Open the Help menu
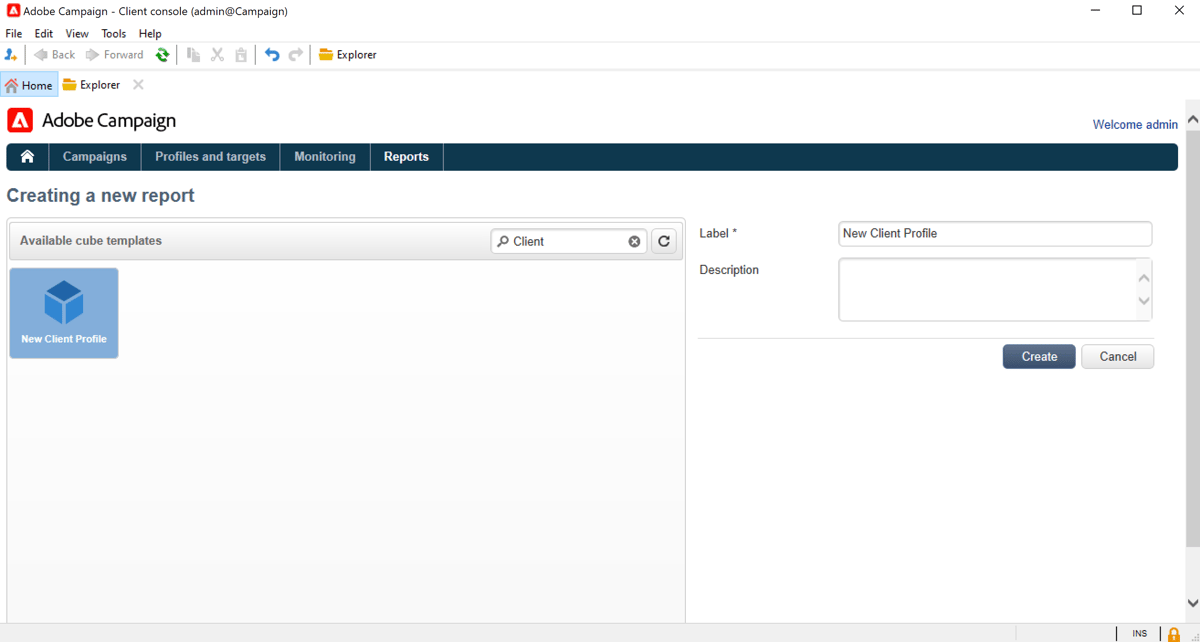1200x642 pixels. point(150,33)
